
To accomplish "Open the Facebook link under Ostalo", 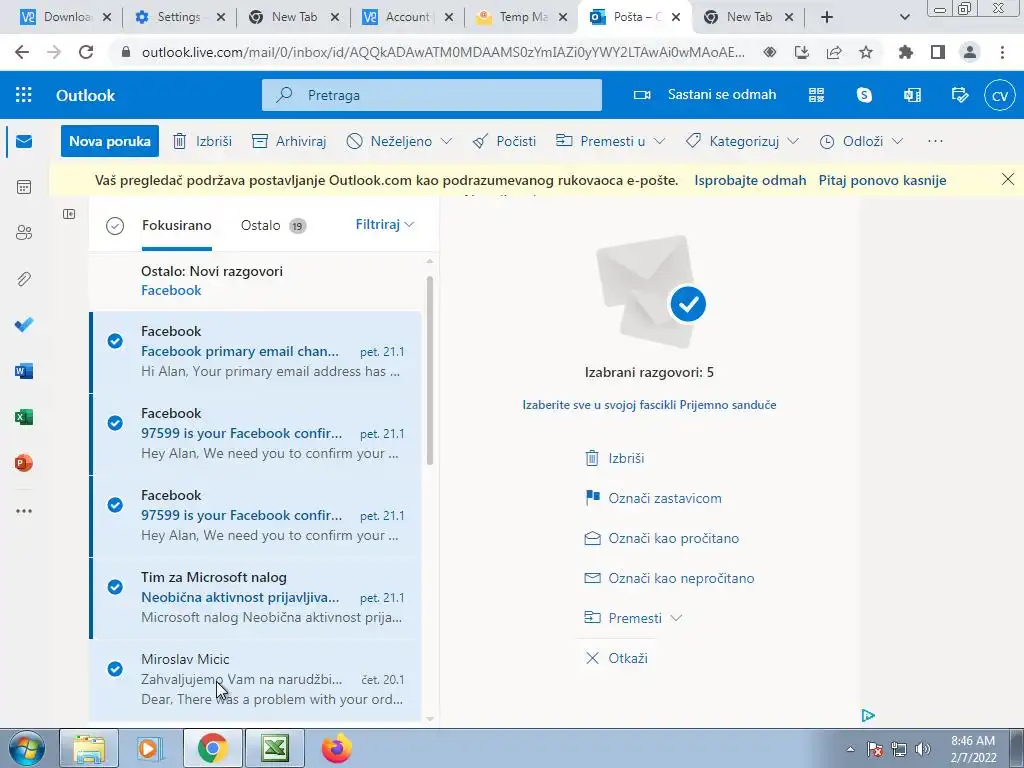I will point(171,291).
